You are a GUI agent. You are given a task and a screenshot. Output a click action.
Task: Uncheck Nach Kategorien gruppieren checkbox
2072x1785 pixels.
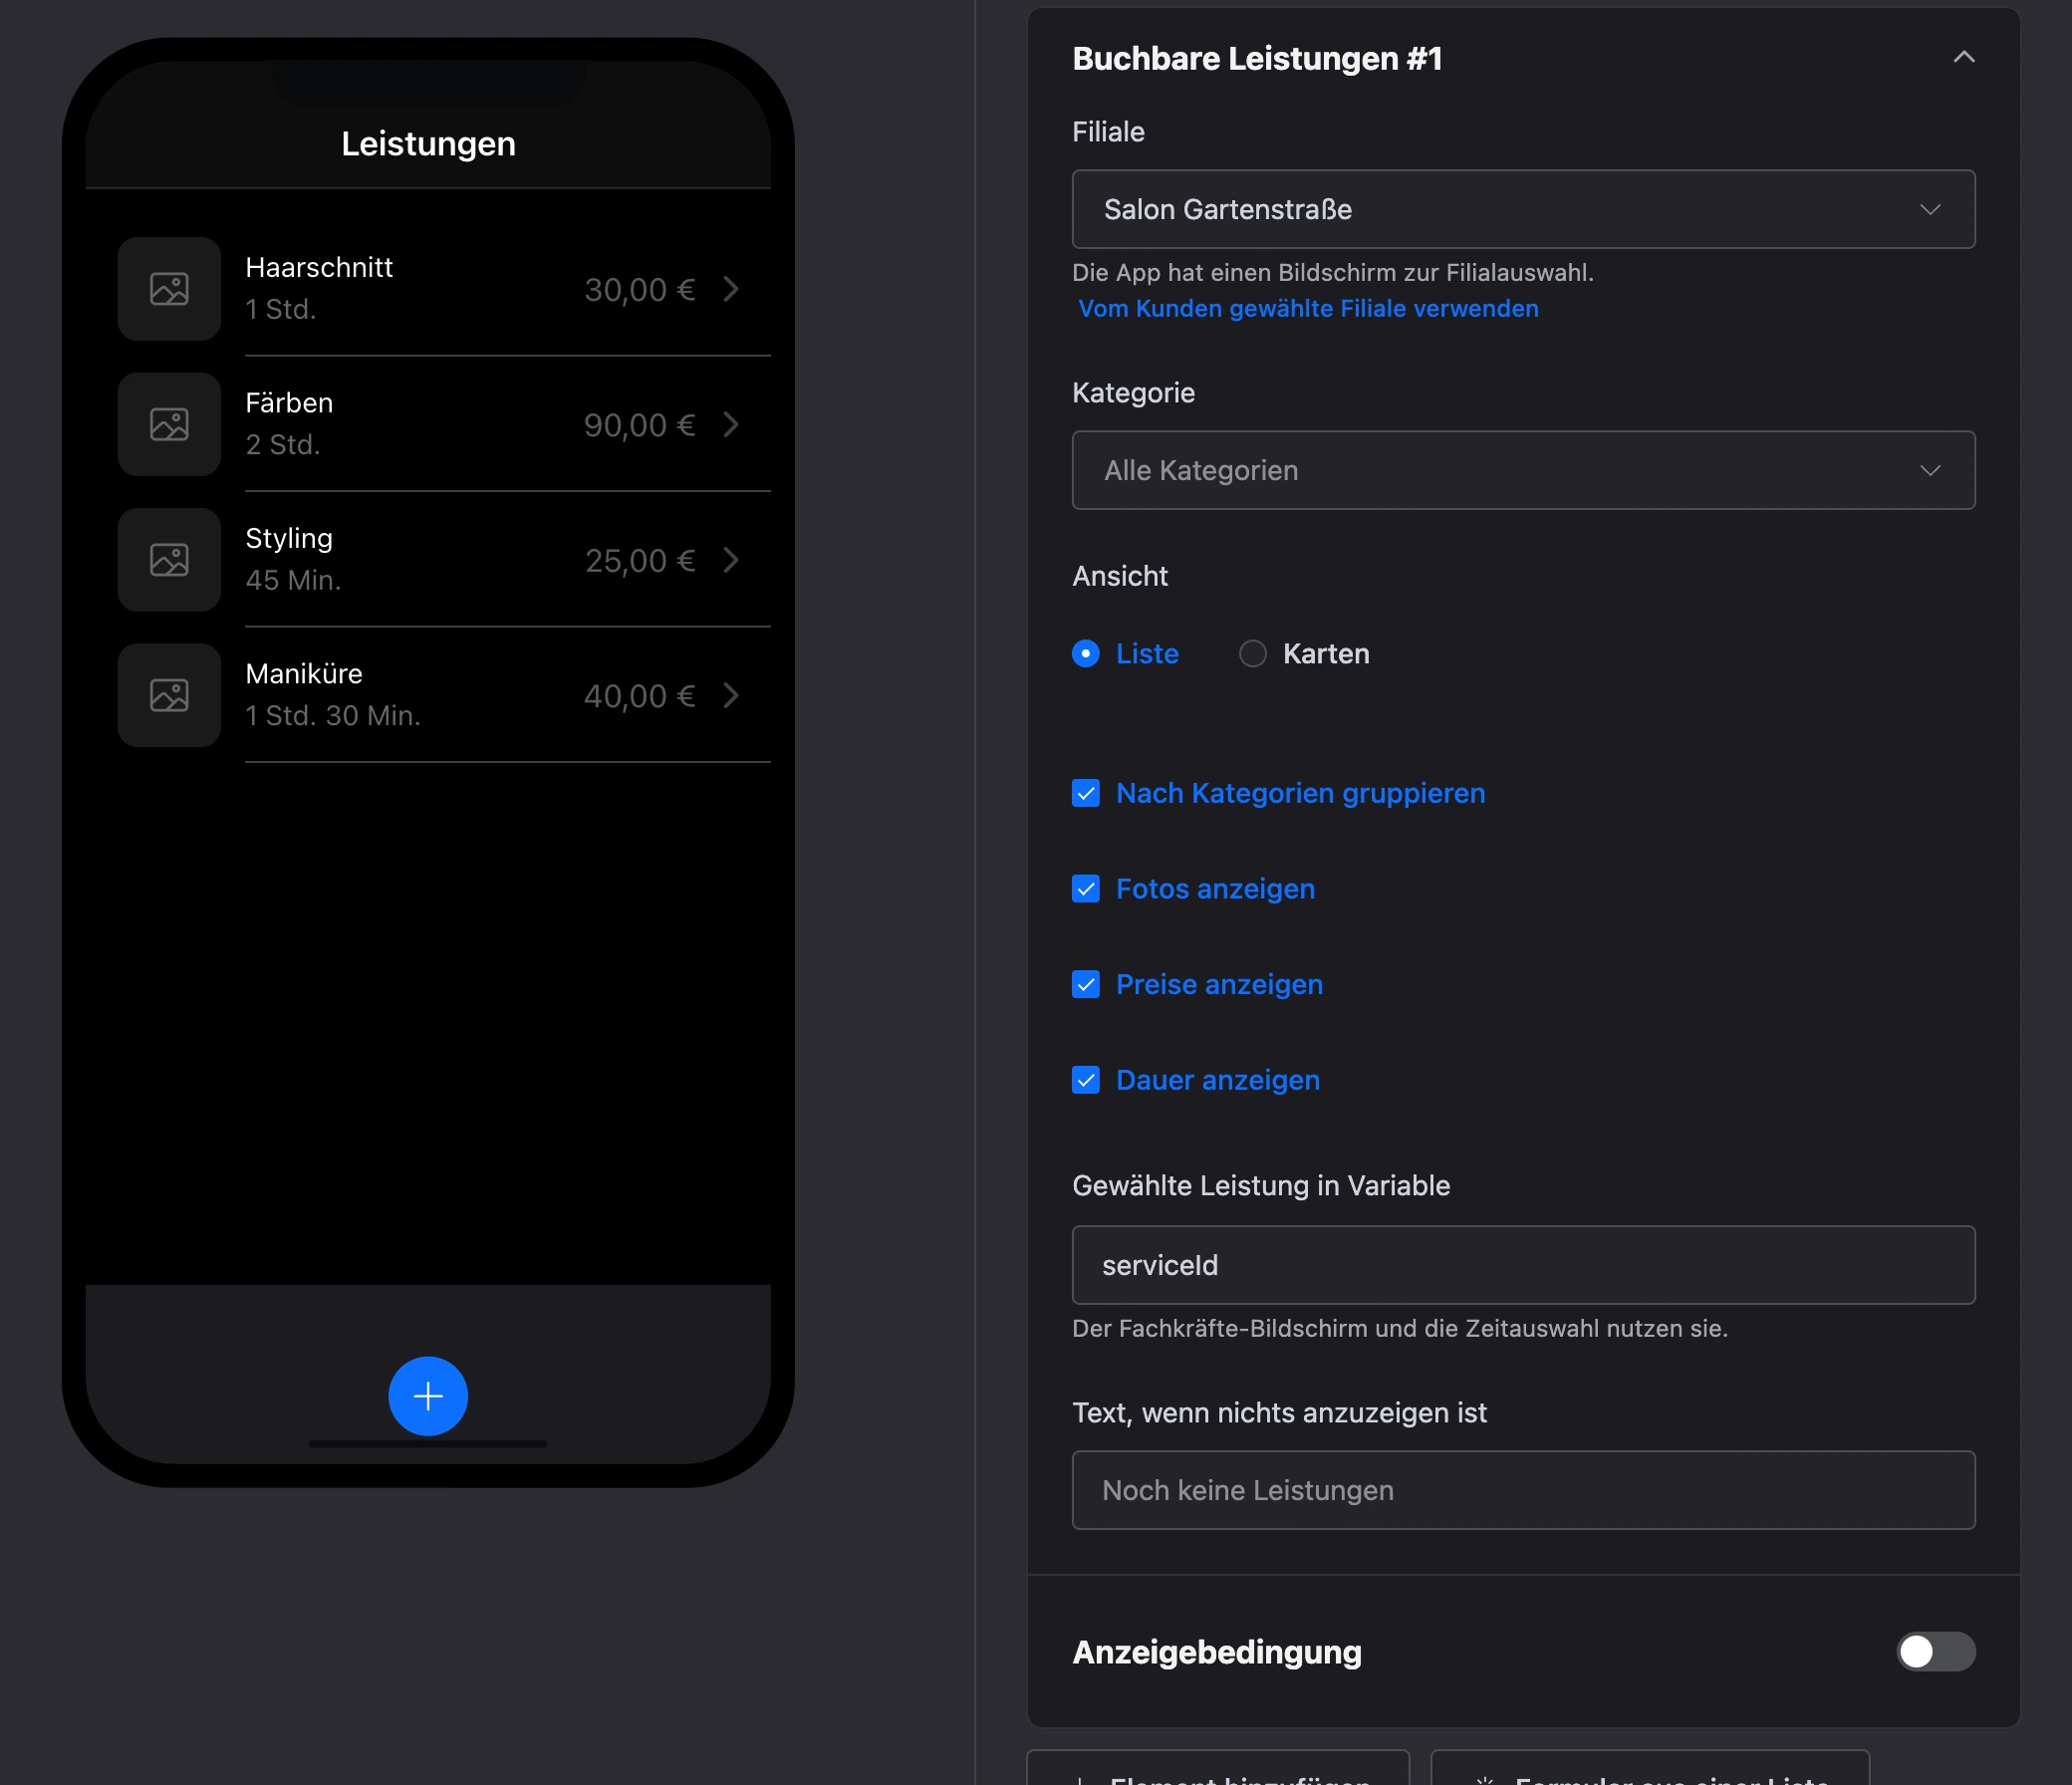pyautogui.click(x=1086, y=793)
